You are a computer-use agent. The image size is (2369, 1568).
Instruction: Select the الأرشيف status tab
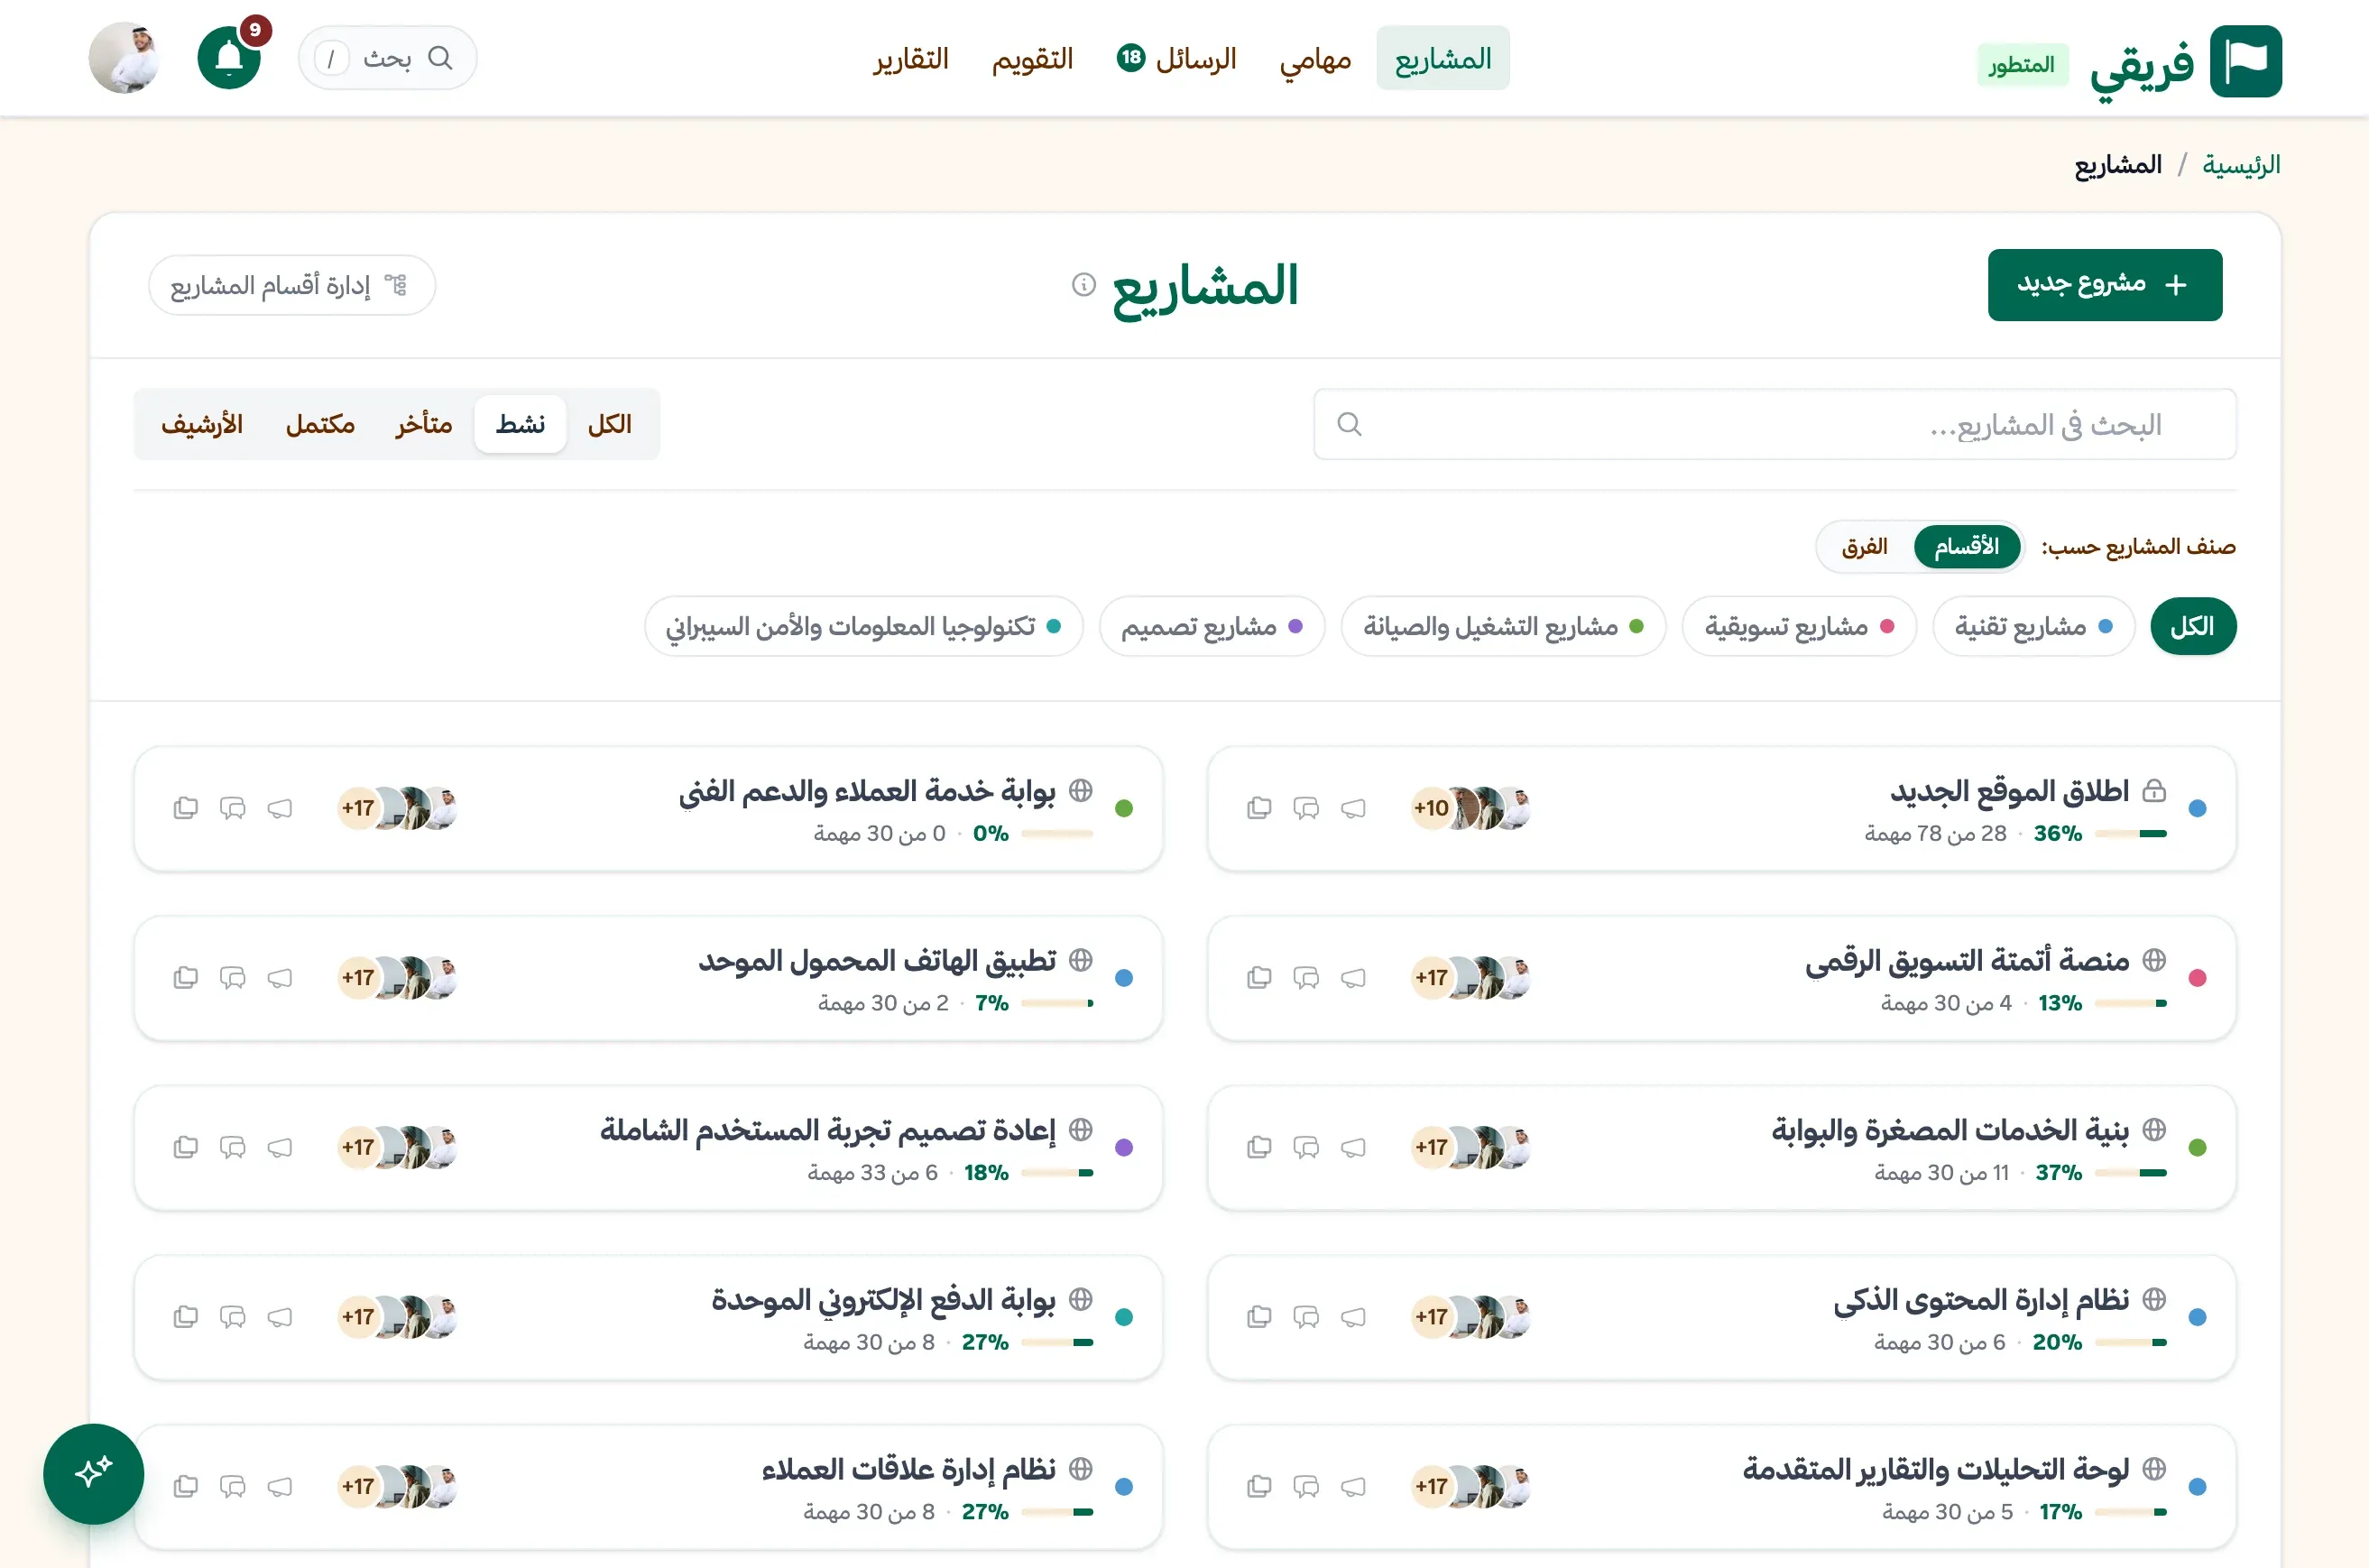(x=202, y=425)
